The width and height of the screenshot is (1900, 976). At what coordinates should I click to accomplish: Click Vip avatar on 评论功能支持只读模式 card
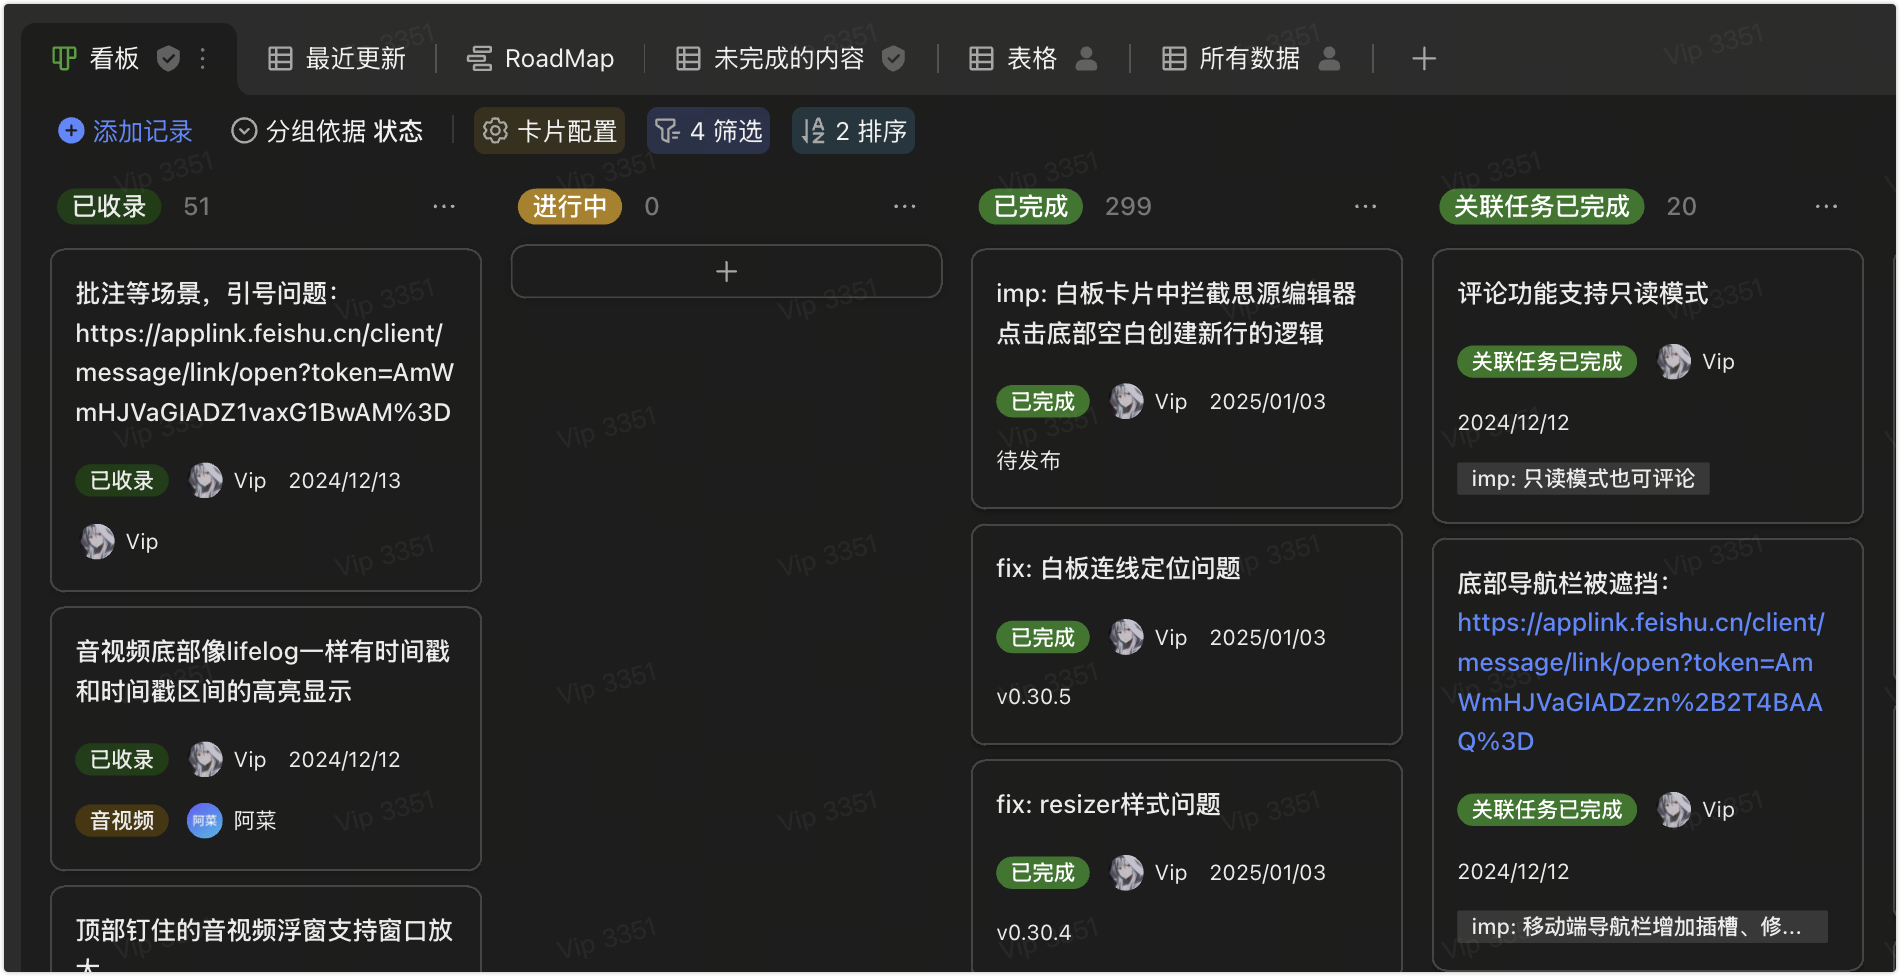tap(1674, 361)
